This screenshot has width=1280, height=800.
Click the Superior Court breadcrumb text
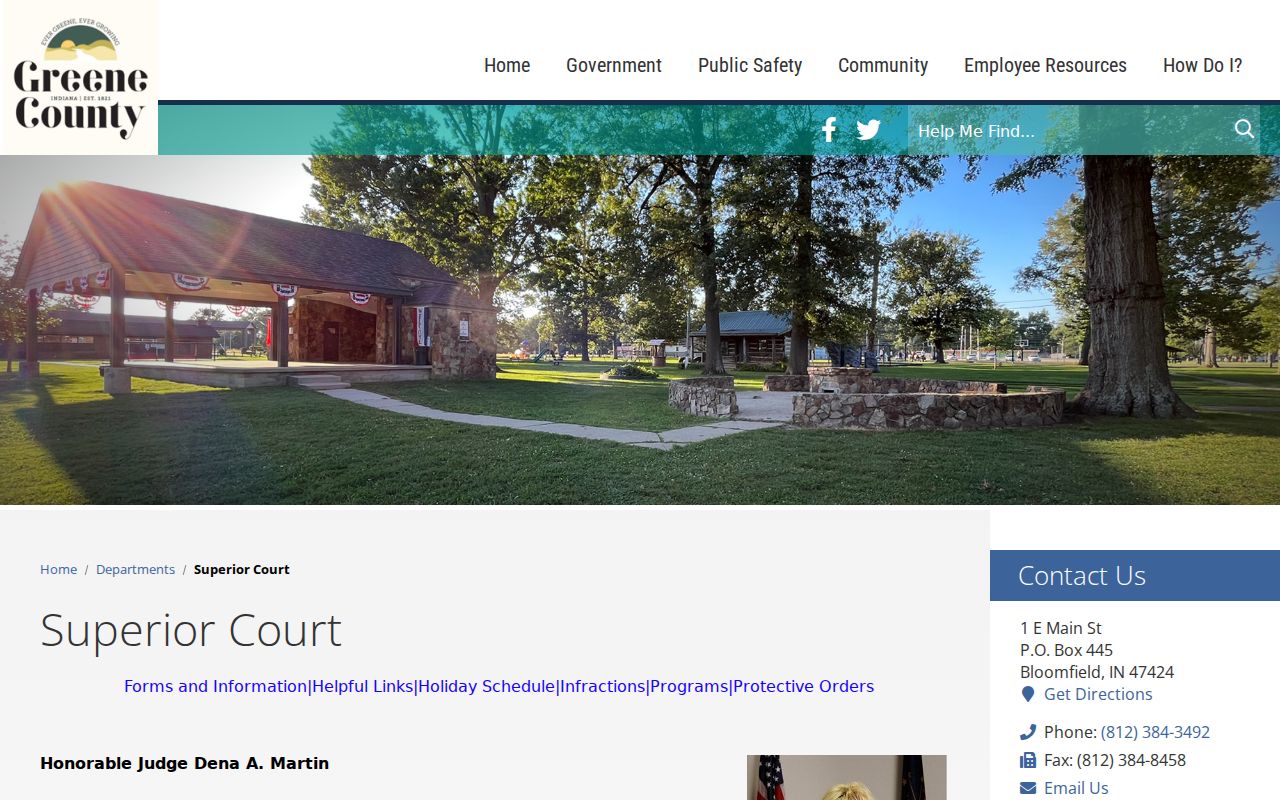(242, 569)
